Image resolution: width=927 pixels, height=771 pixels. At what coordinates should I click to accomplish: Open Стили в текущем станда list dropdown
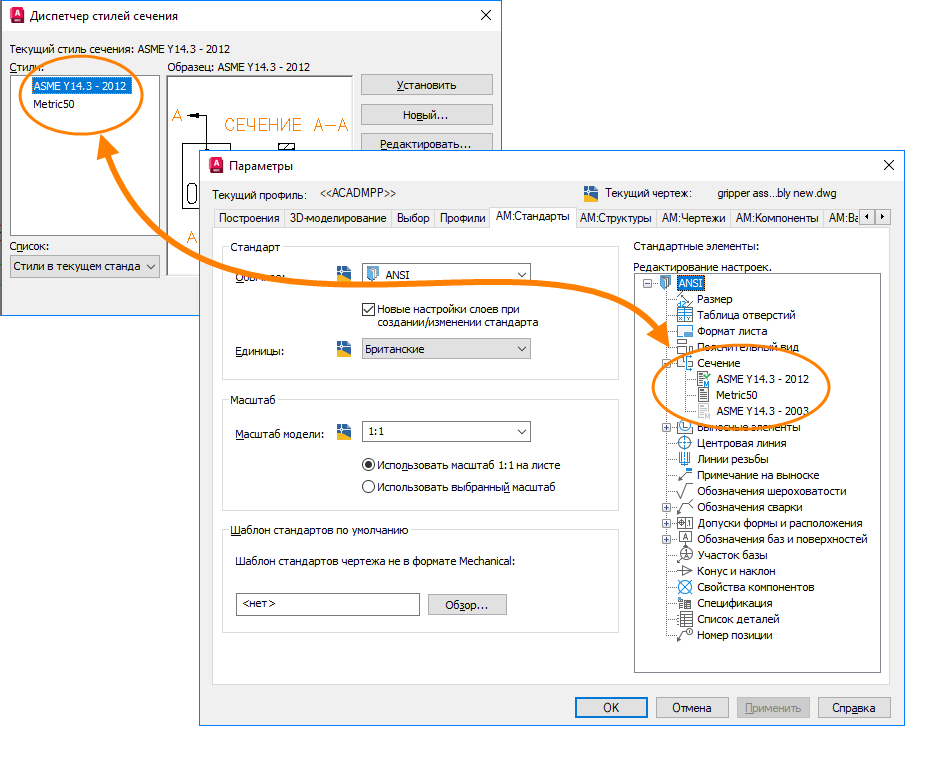(x=85, y=266)
